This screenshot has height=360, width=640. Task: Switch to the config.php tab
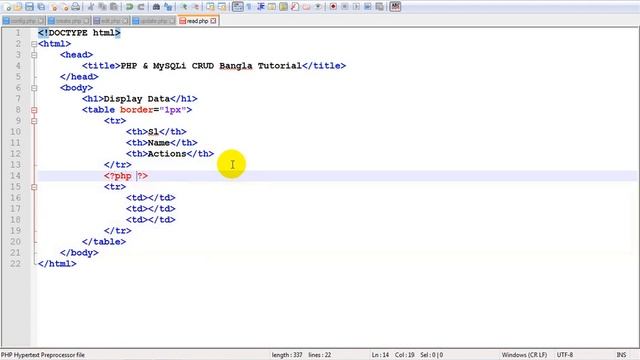click(x=23, y=21)
